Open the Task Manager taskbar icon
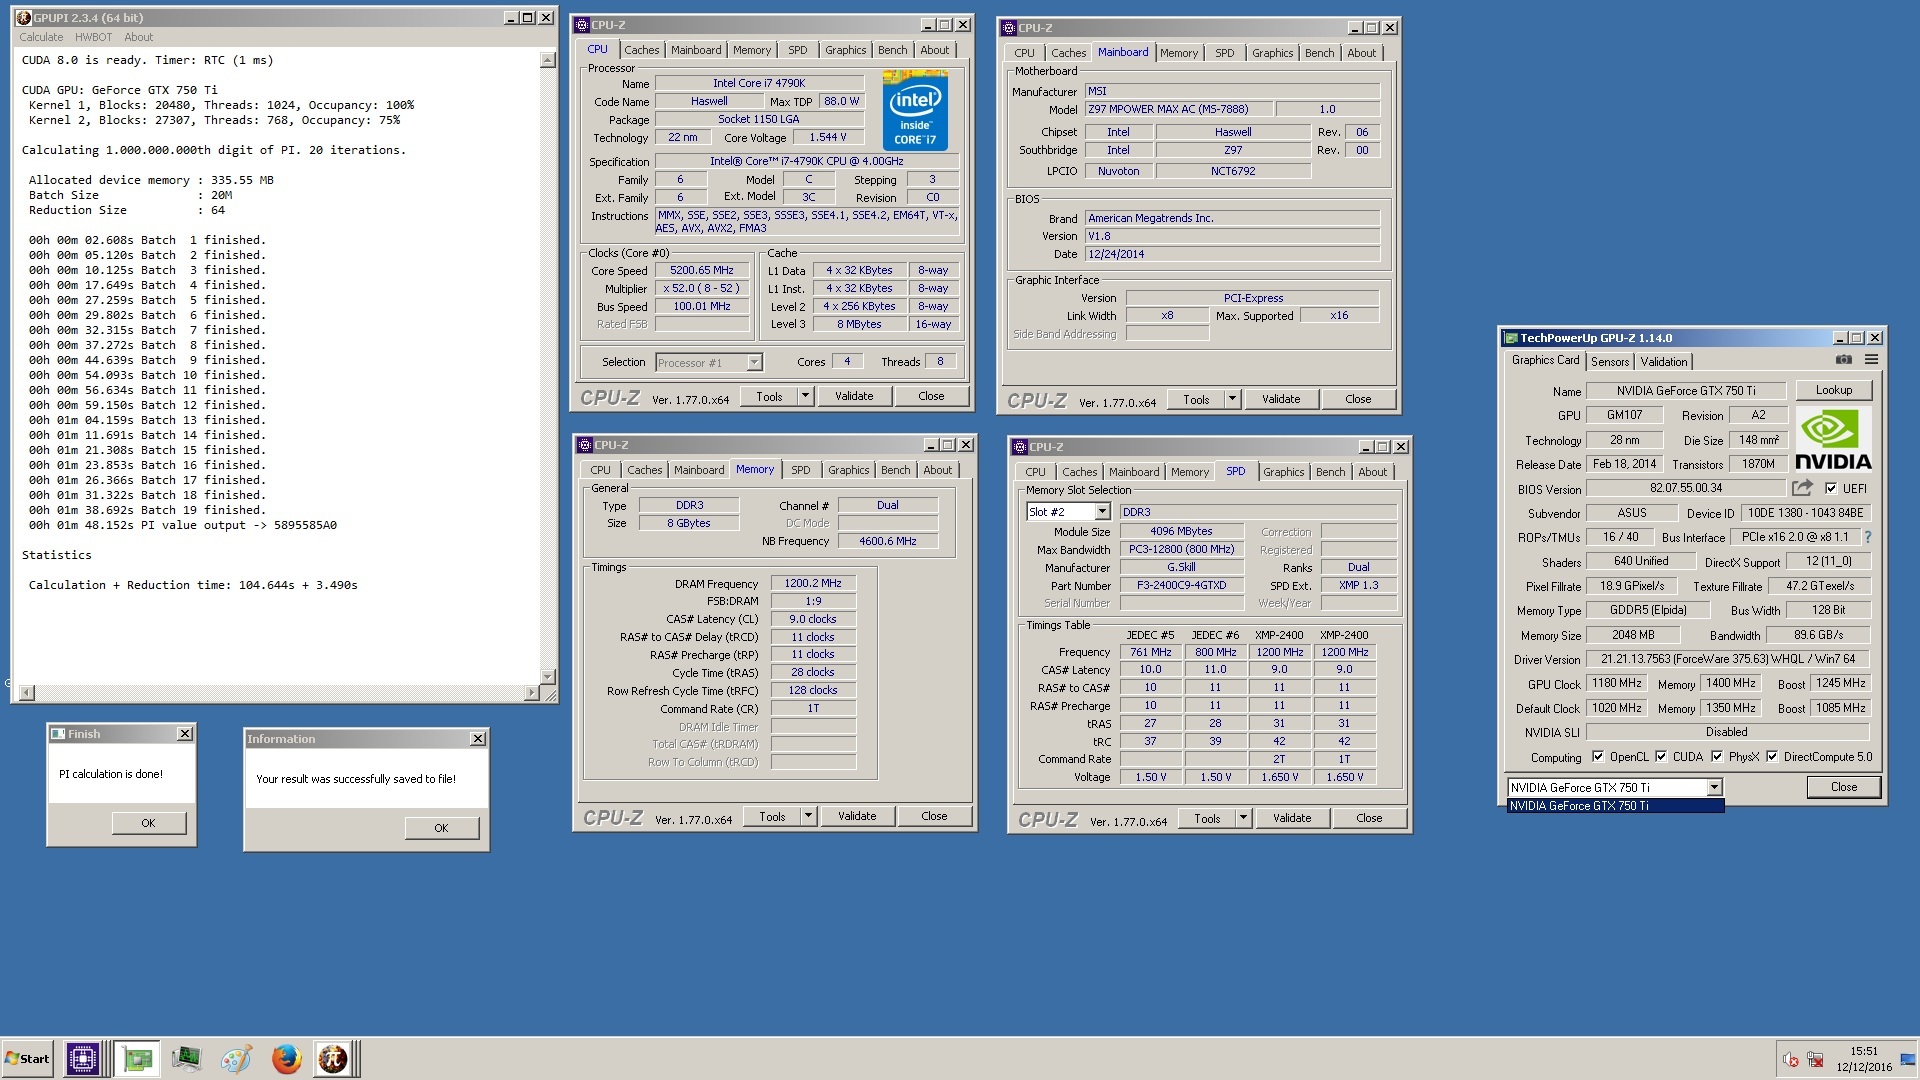The width and height of the screenshot is (1920, 1080). tap(186, 1058)
